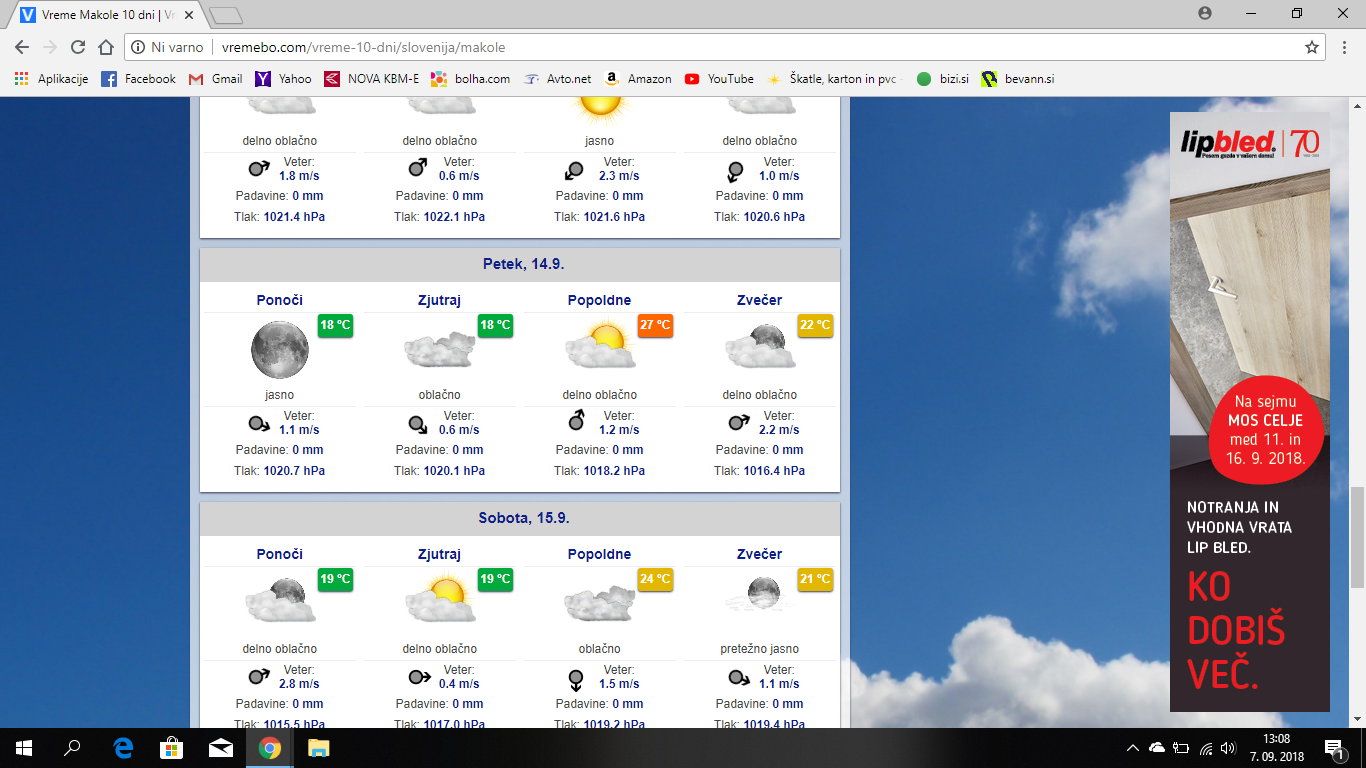Open the volume control in the system tray
This screenshot has height=768, width=1366.
[1228, 748]
